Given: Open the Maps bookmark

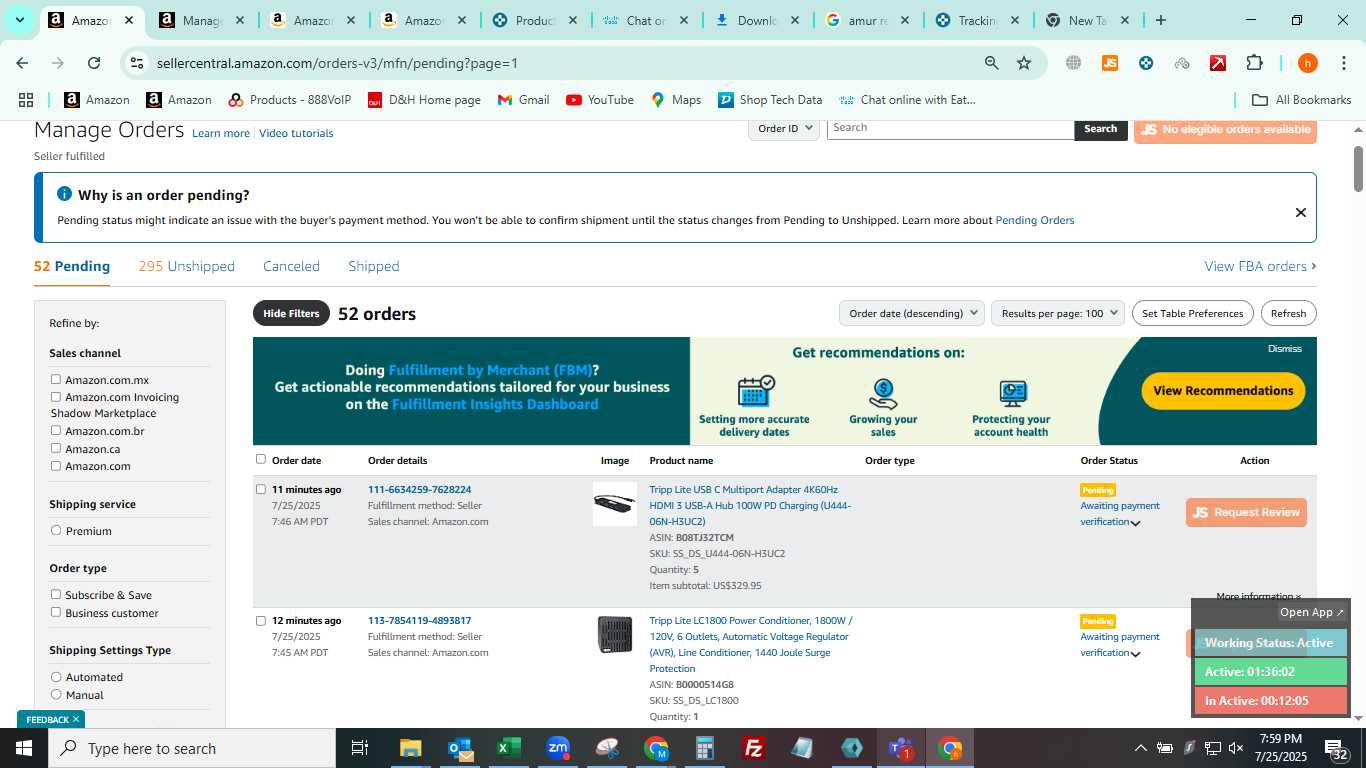Looking at the screenshot, I should click(x=676, y=100).
